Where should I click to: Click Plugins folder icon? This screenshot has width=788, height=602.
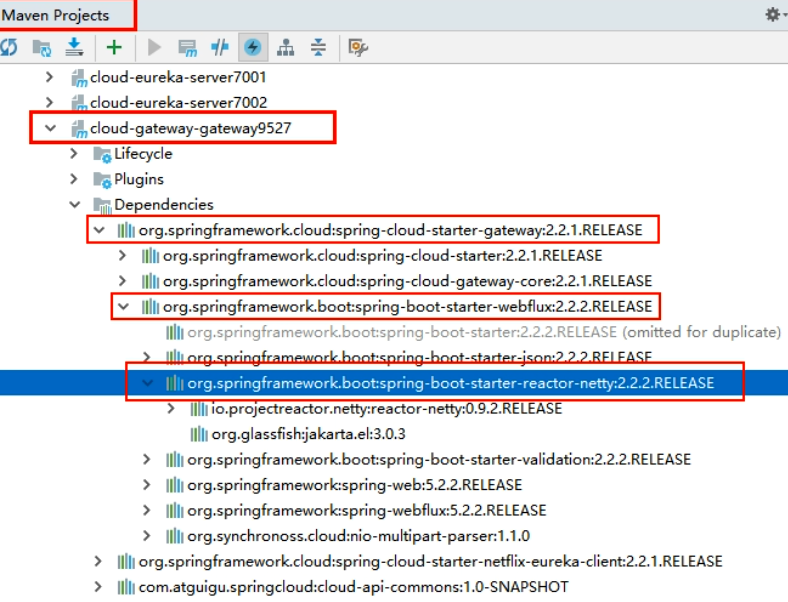pyautogui.click(x=102, y=180)
